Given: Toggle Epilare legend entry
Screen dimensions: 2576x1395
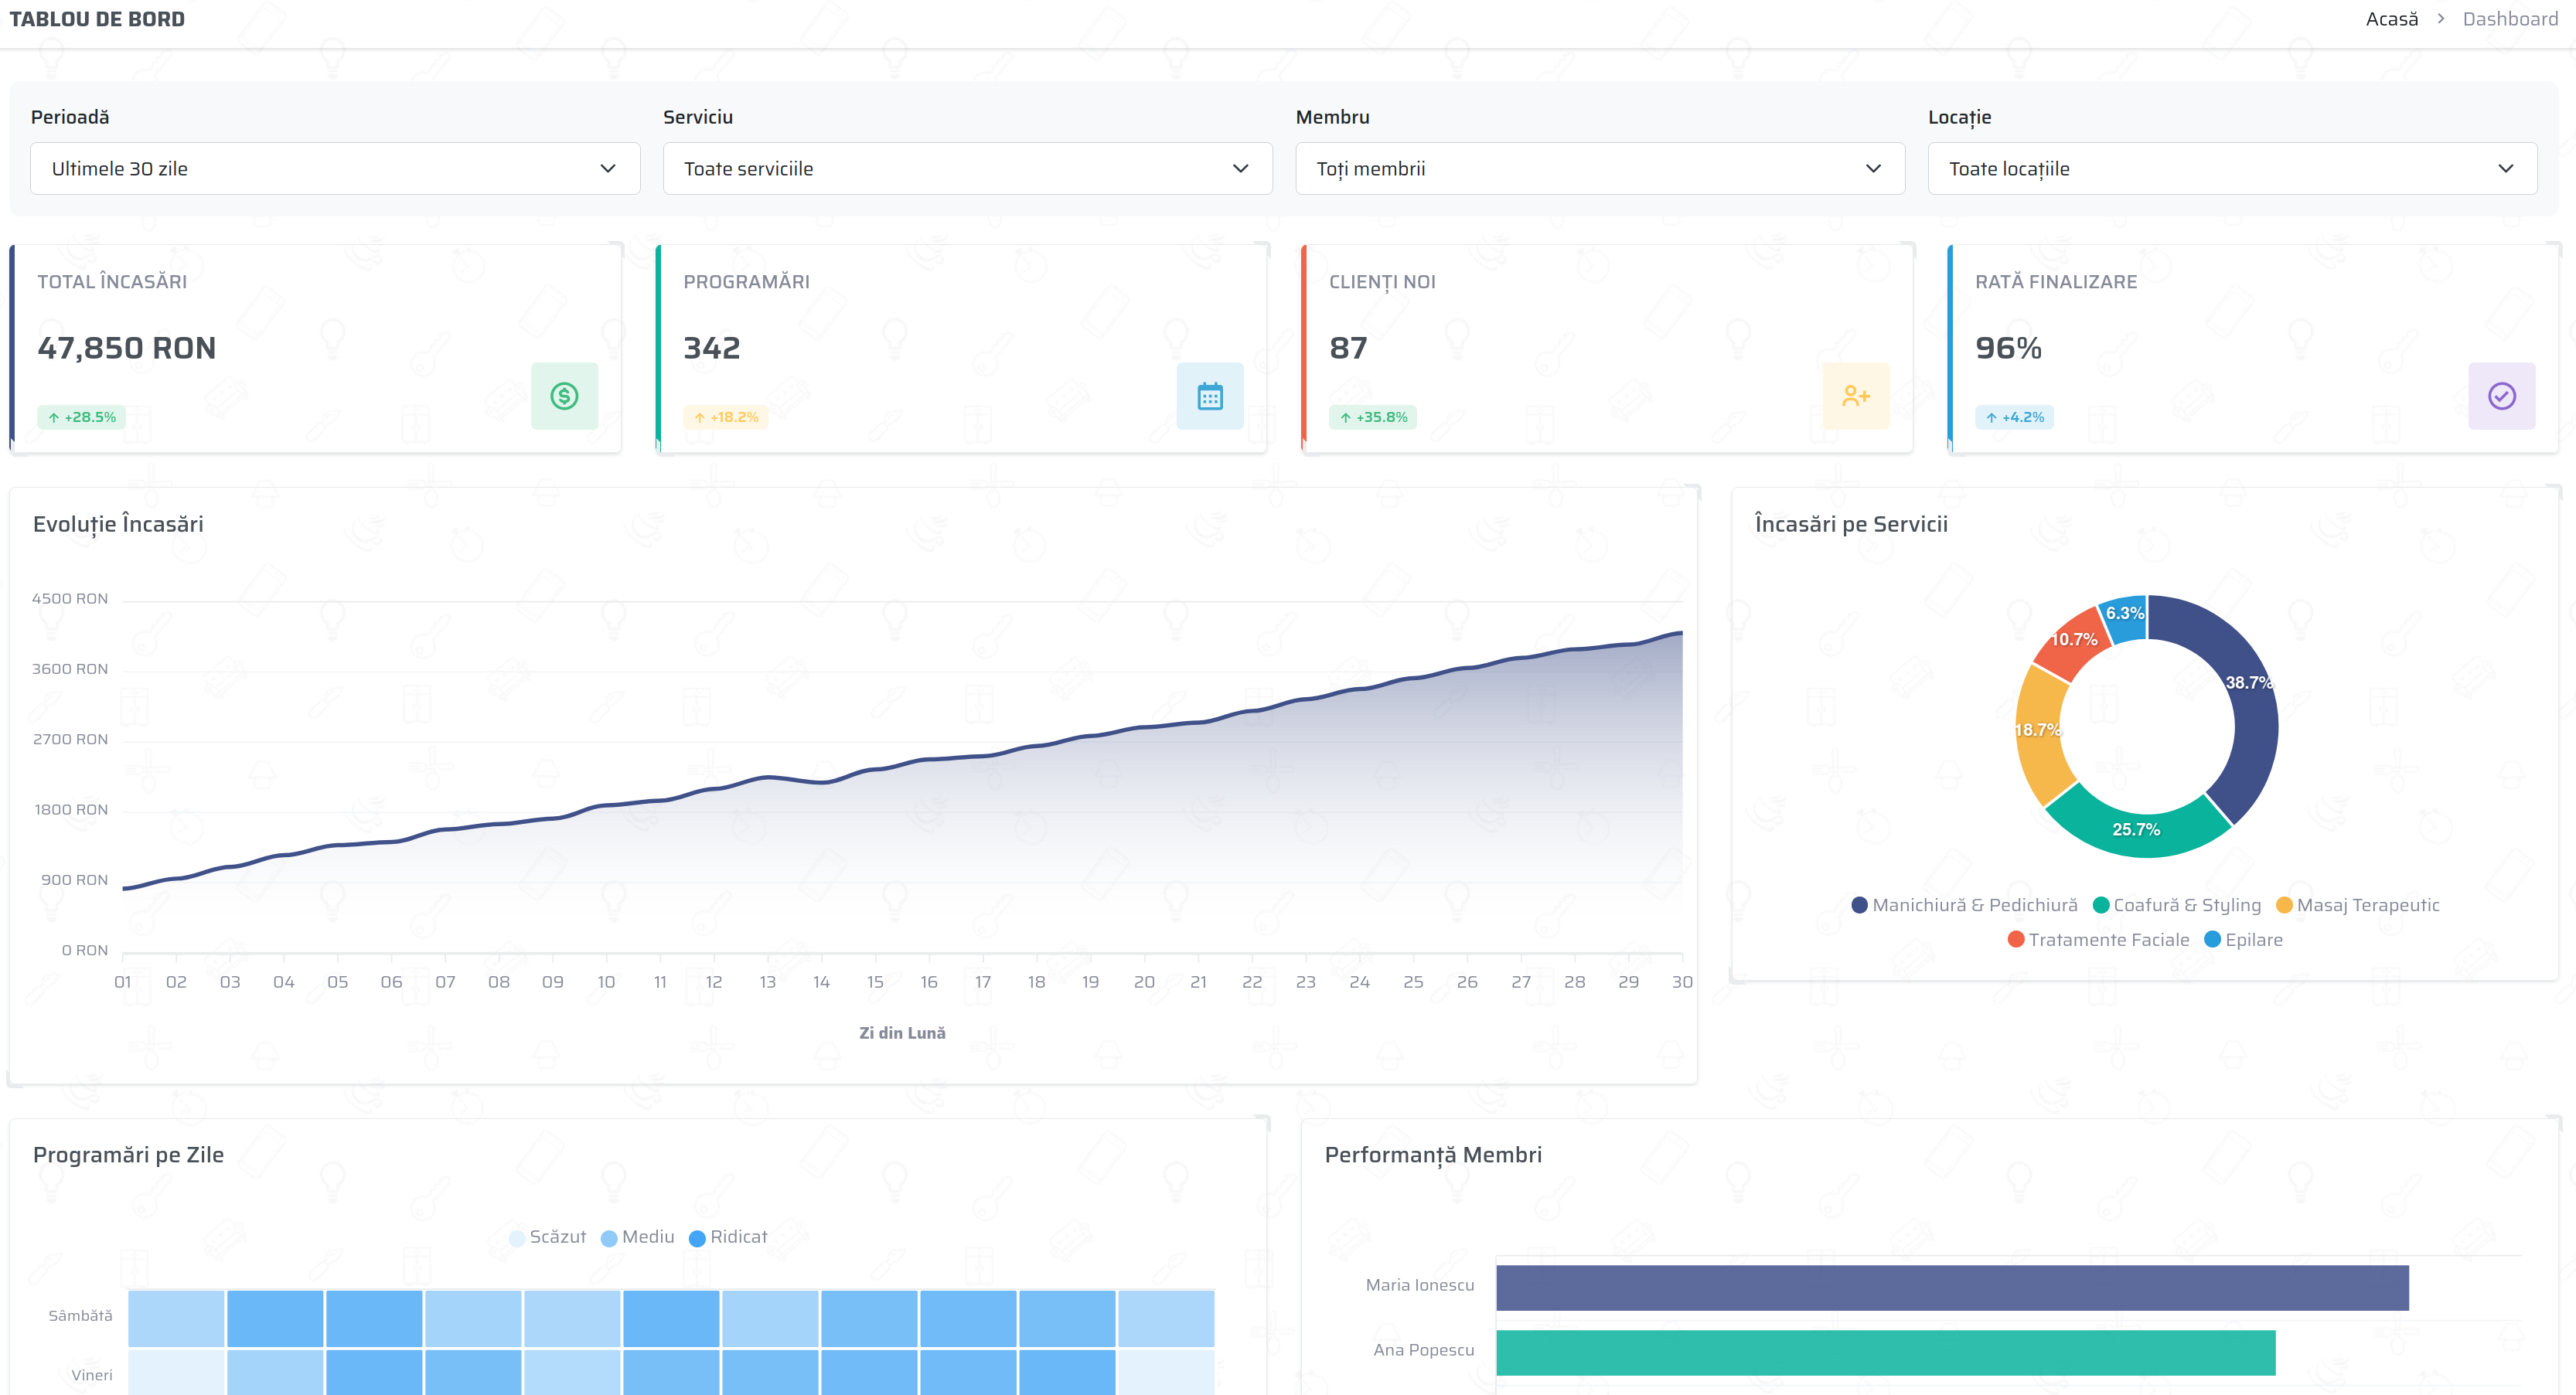Looking at the screenshot, I should [x=2243, y=940].
